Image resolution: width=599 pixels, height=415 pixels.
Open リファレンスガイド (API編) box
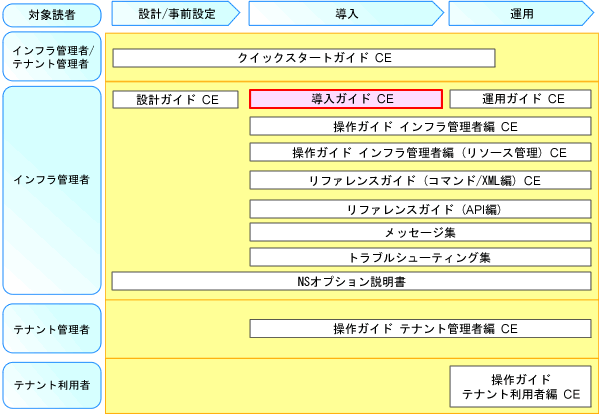(x=421, y=209)
